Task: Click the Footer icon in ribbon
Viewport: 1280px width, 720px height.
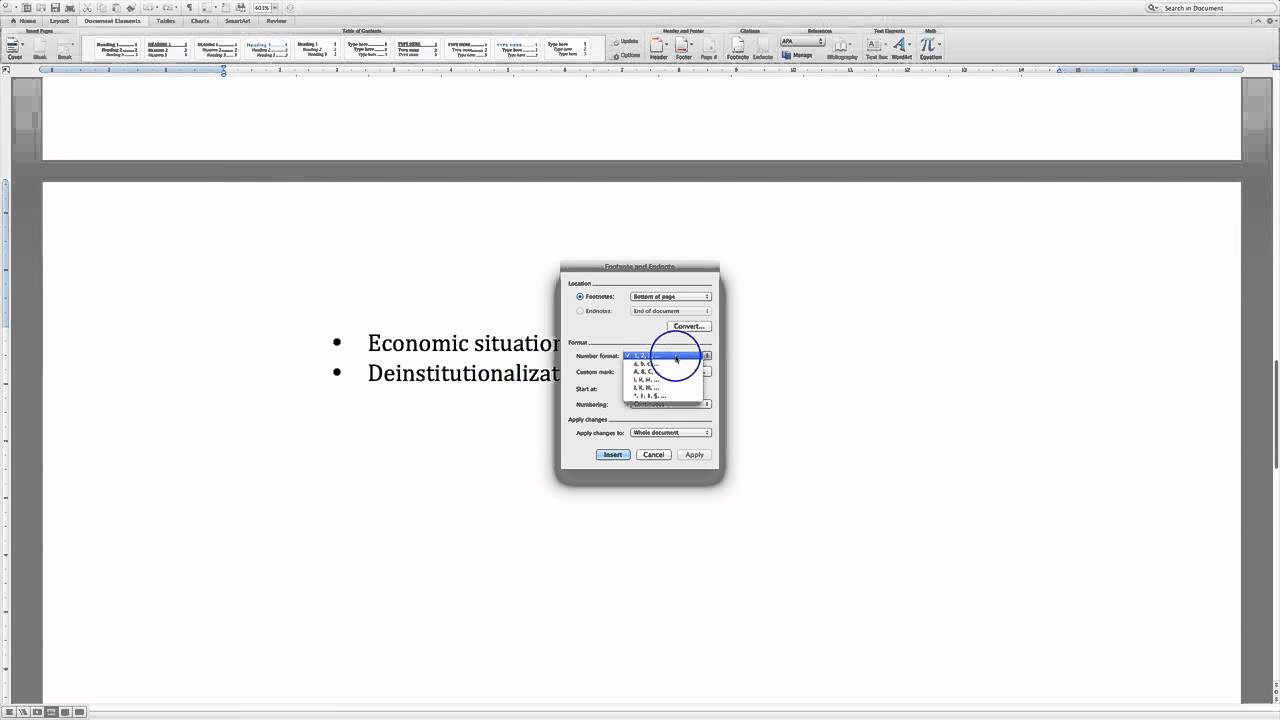Action: pos(683,49)
